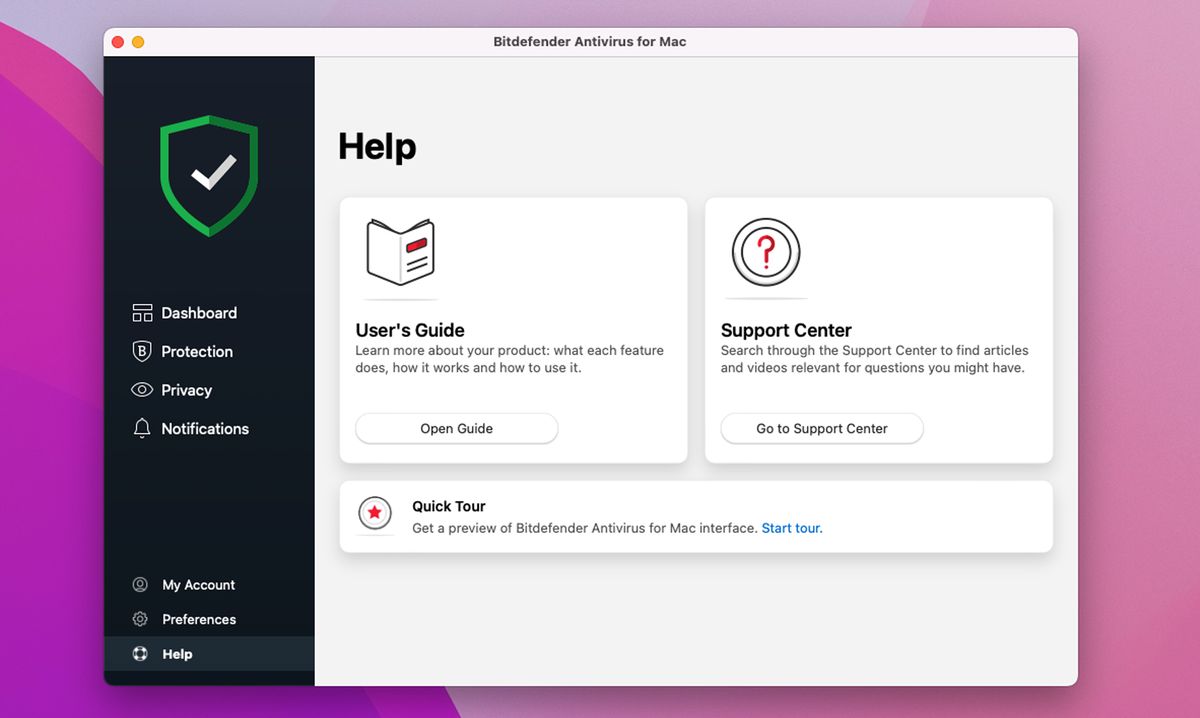Select the Help lifebuoy icon
The image size is (1200, 718).
[x=141, y=653]
